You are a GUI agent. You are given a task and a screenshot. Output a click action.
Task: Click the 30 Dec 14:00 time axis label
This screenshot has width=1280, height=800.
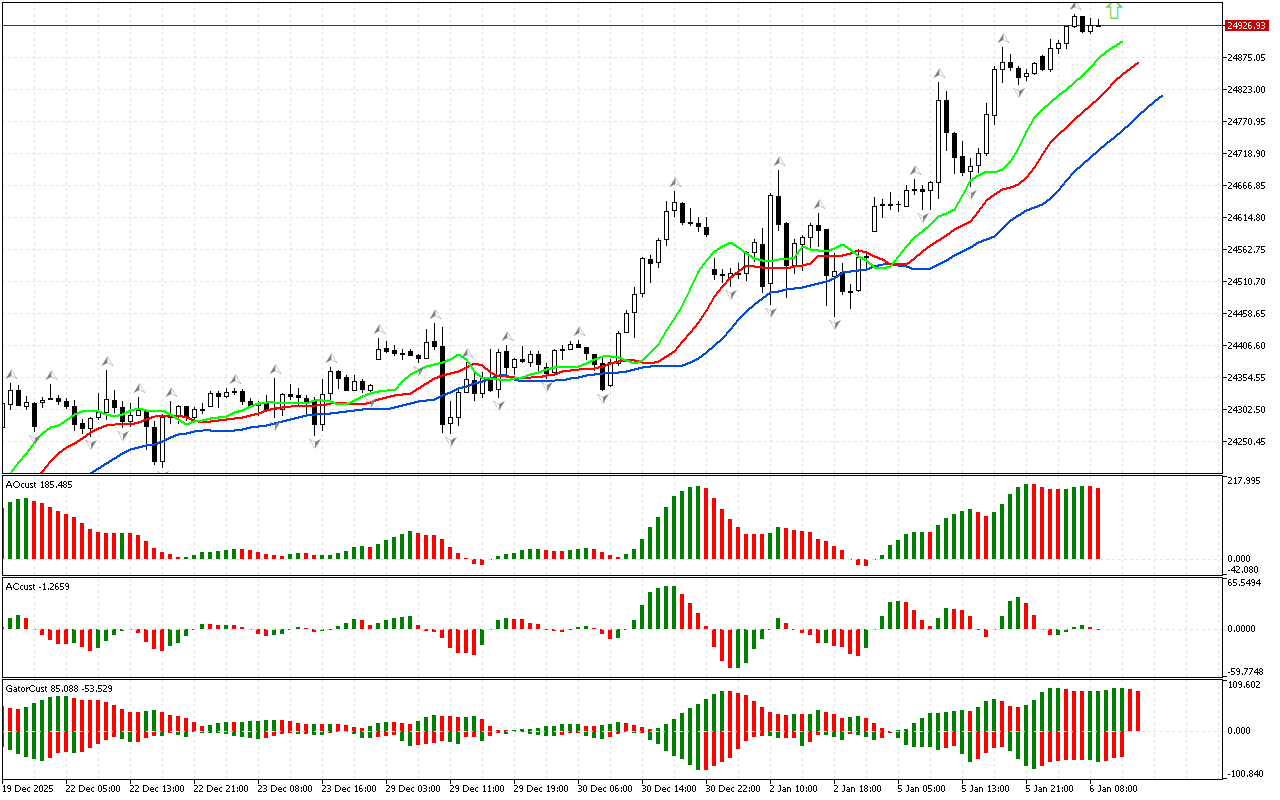click(666, 788)
